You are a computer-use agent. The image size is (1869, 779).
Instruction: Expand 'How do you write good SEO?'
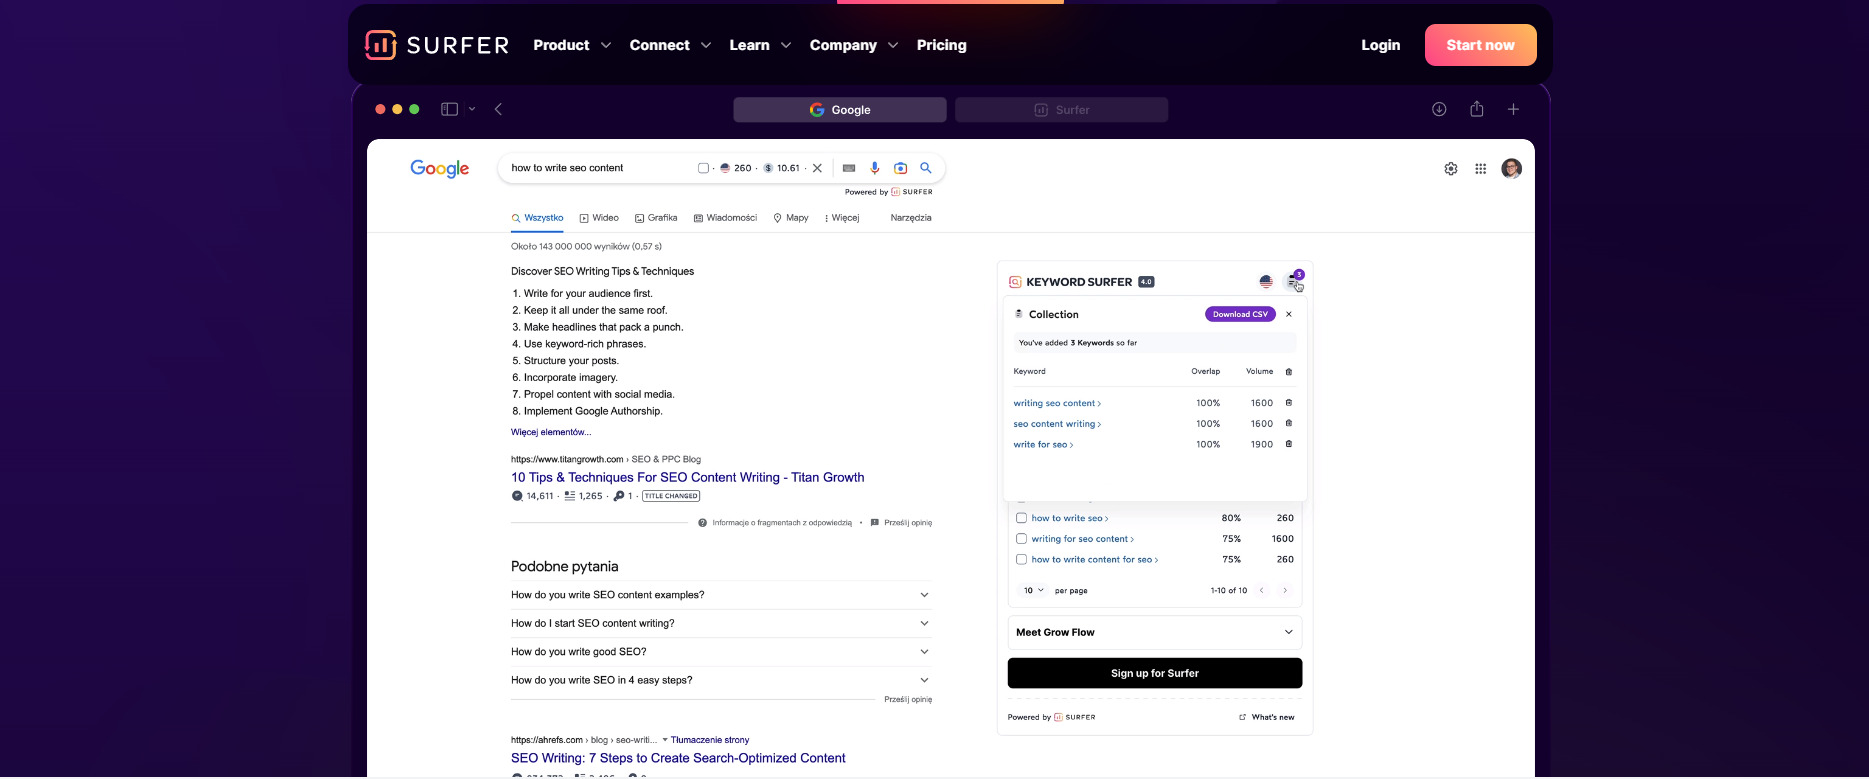(x=721, y=652)
